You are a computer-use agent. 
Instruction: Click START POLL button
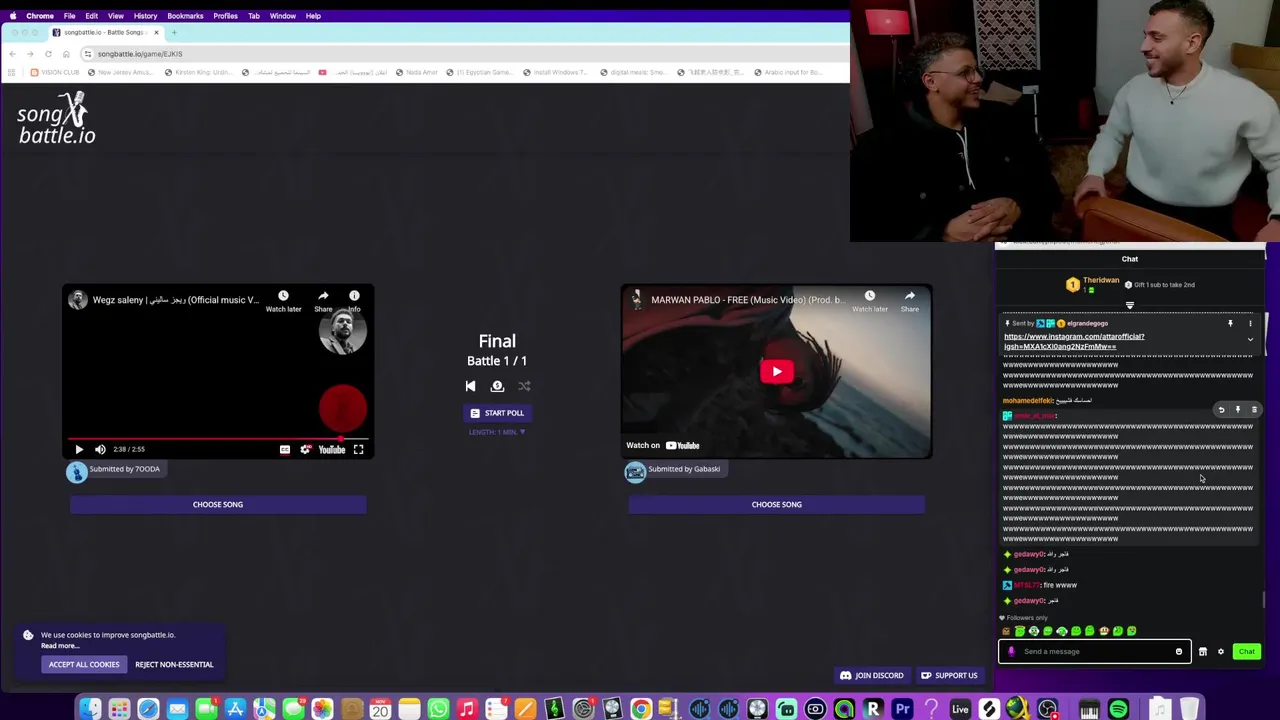[x=497, y=413]
